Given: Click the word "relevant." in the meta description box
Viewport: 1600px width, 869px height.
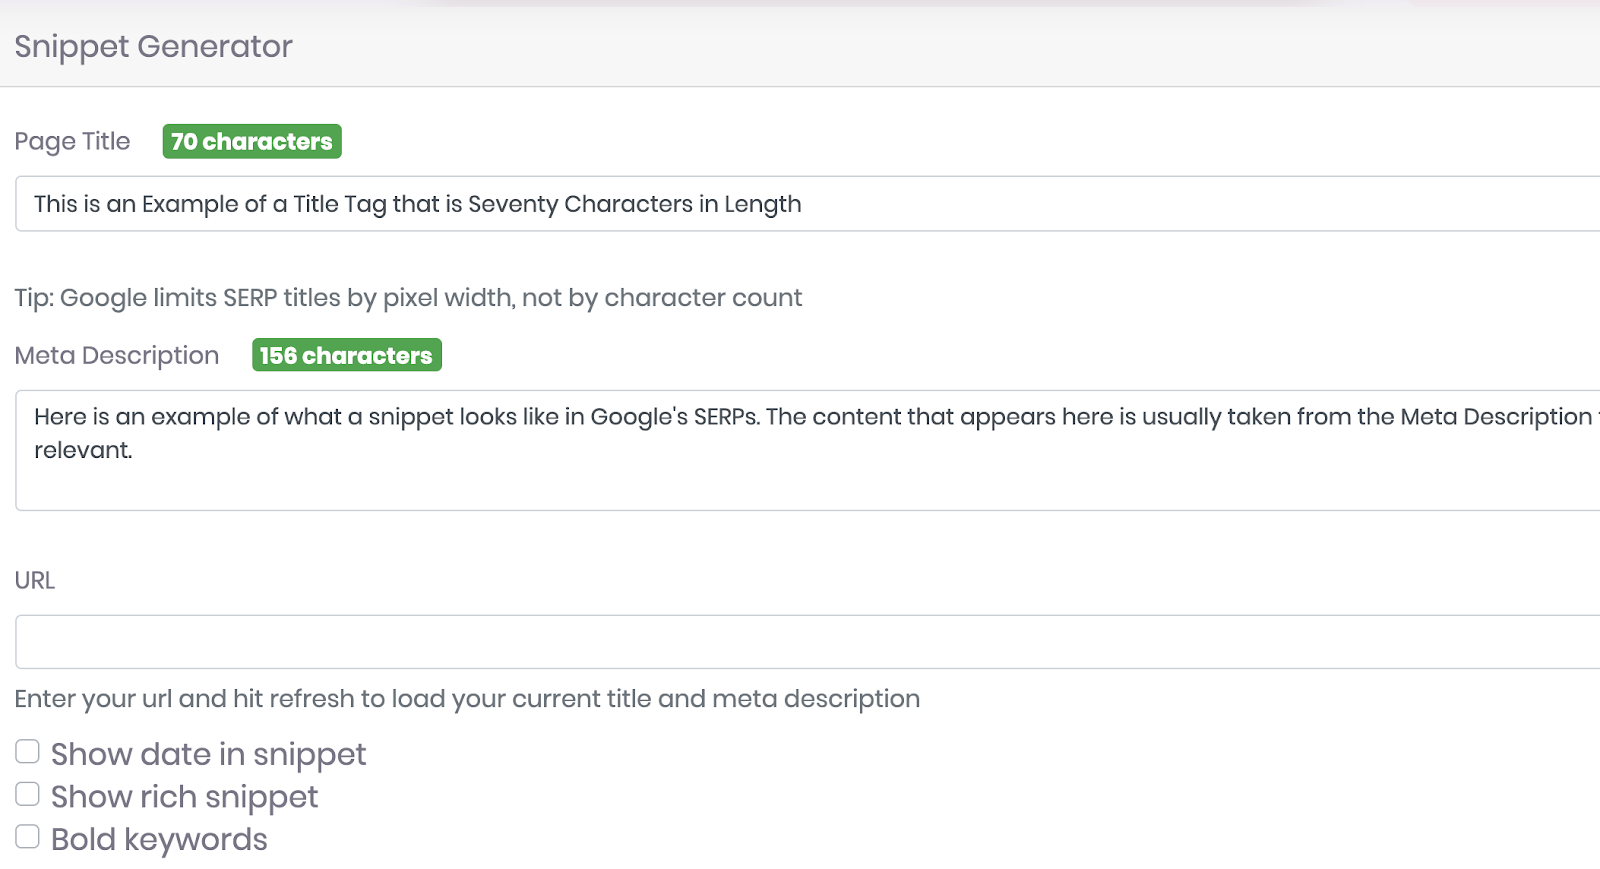Looking at the screenshot, I should click(83, 450).
